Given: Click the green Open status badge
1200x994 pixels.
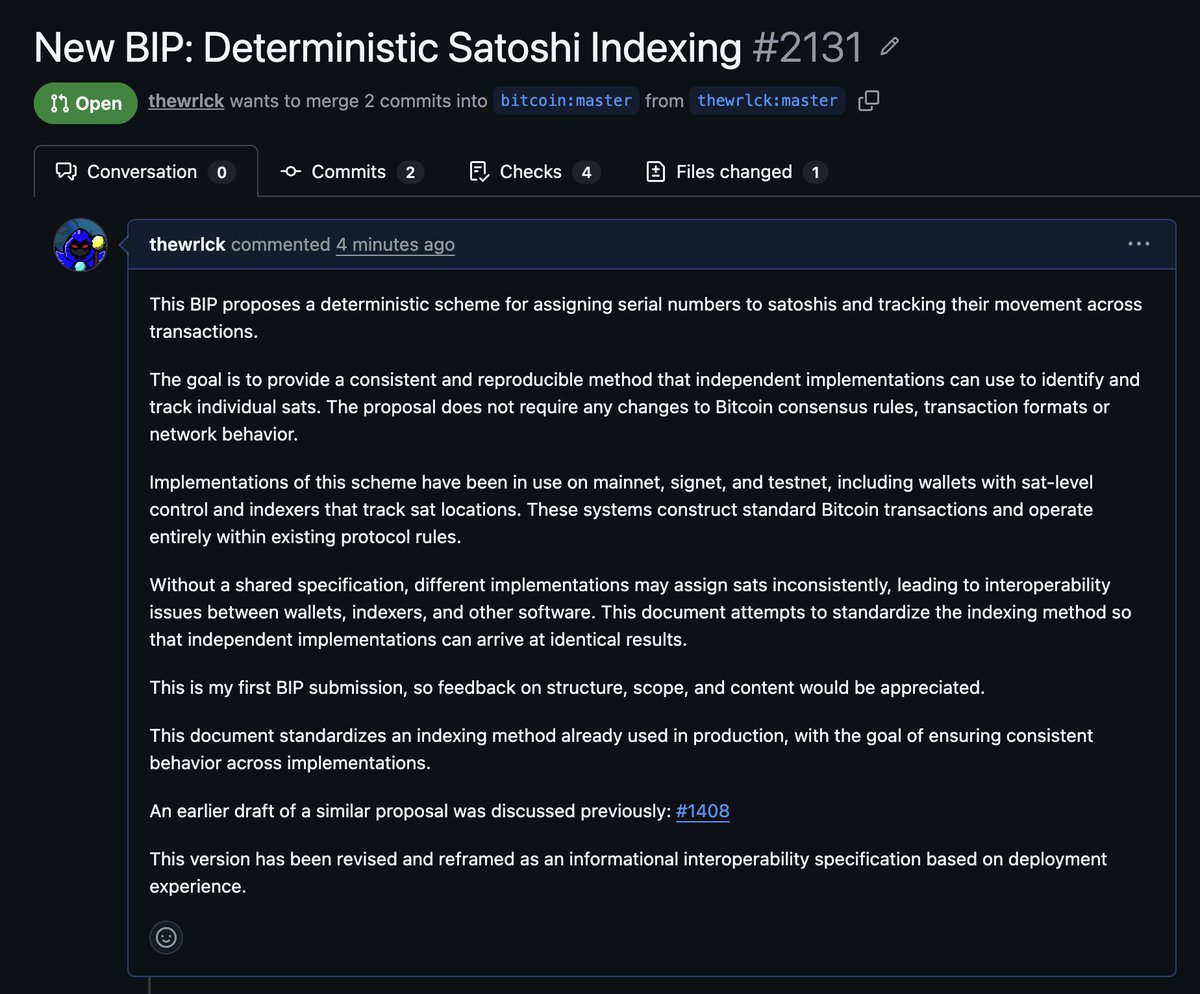Looking at the screenshot, I should pyautogui.click(x=86, y=103).
